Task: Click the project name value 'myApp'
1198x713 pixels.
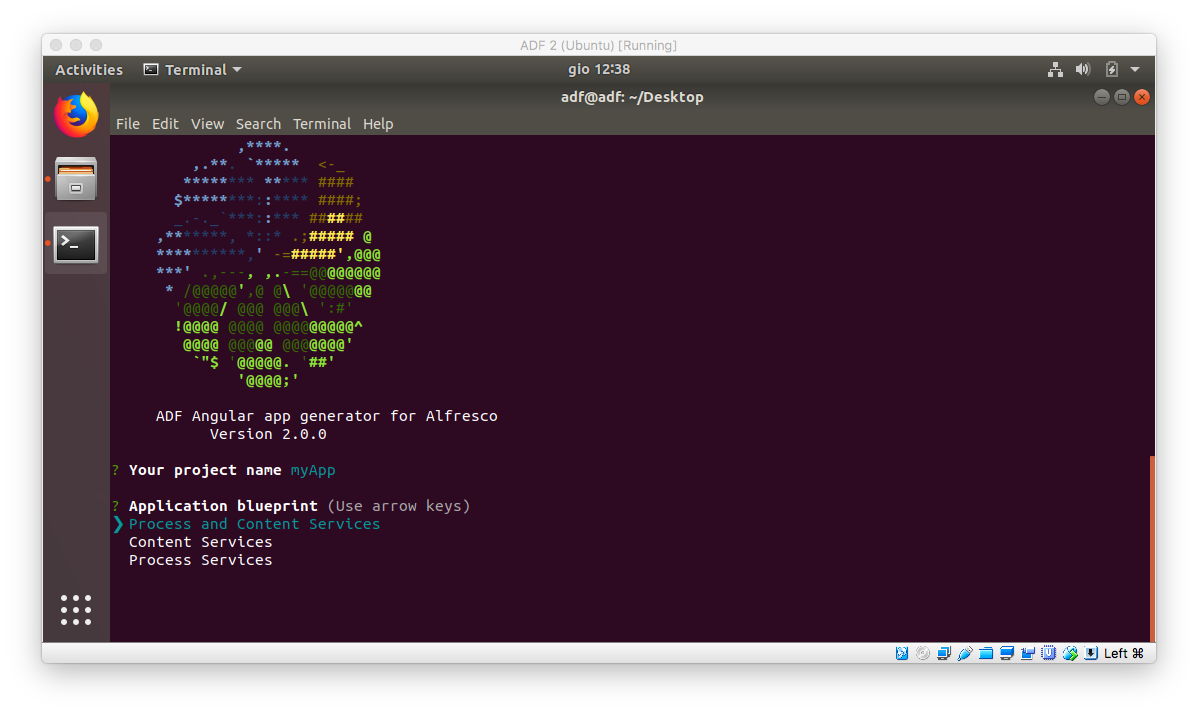Action: click(x=312, y=470)
